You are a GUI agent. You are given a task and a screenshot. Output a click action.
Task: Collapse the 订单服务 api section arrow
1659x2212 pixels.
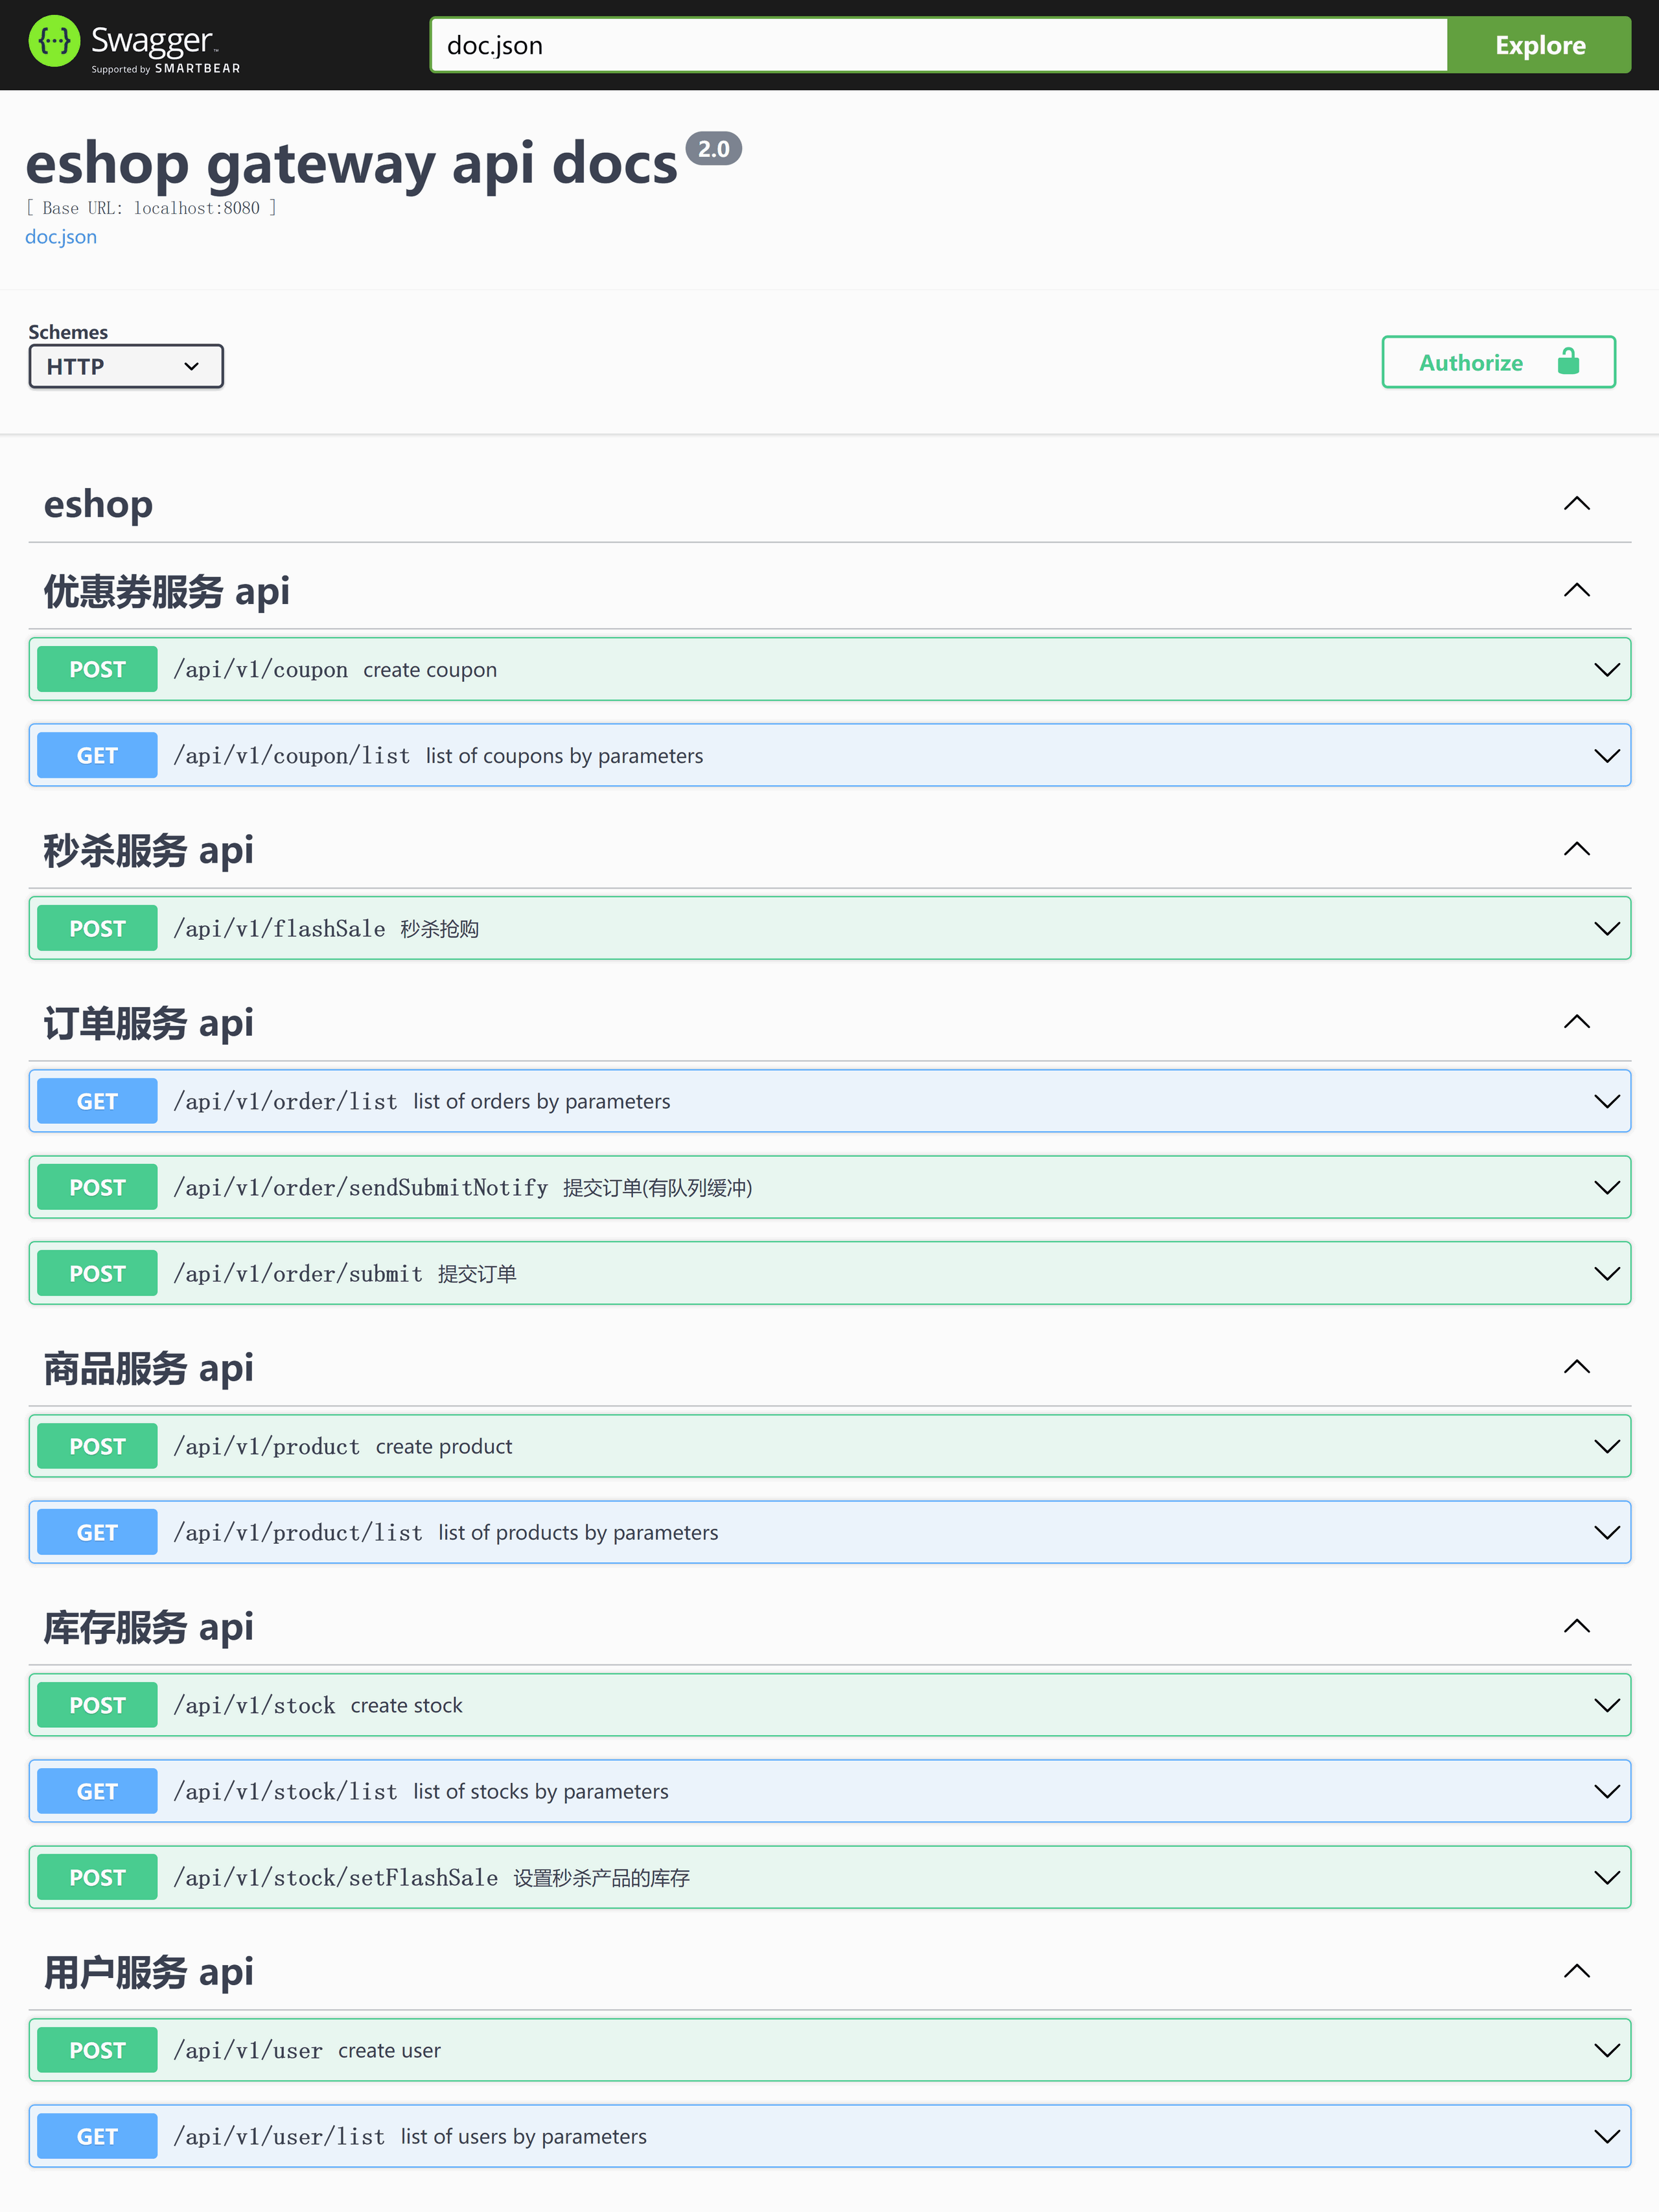[1576, 1022]
